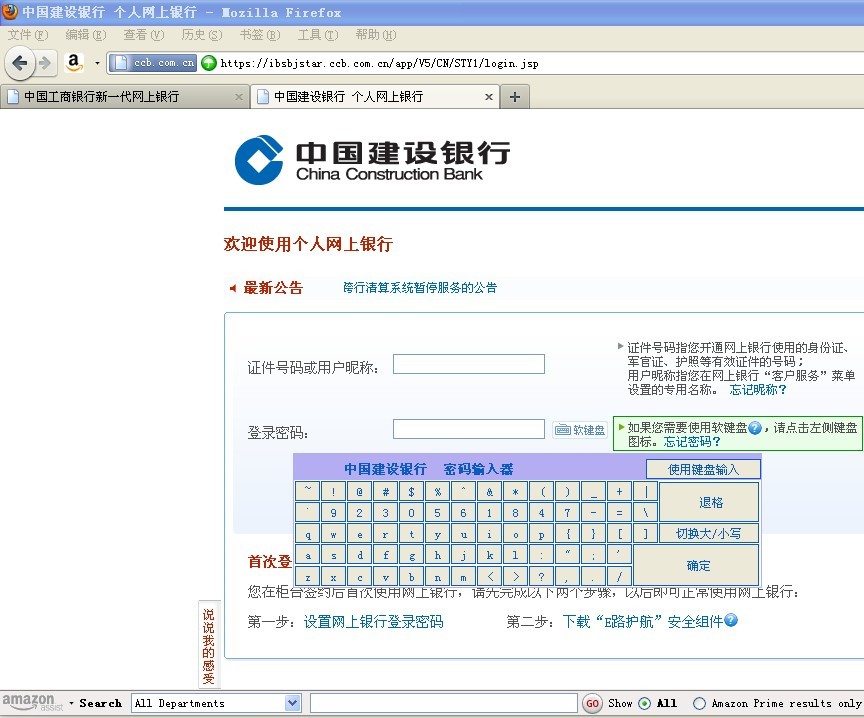Click the > key on the password keypad
The height and width of the screenshot is (718, 864).
(x=515, y=576)
